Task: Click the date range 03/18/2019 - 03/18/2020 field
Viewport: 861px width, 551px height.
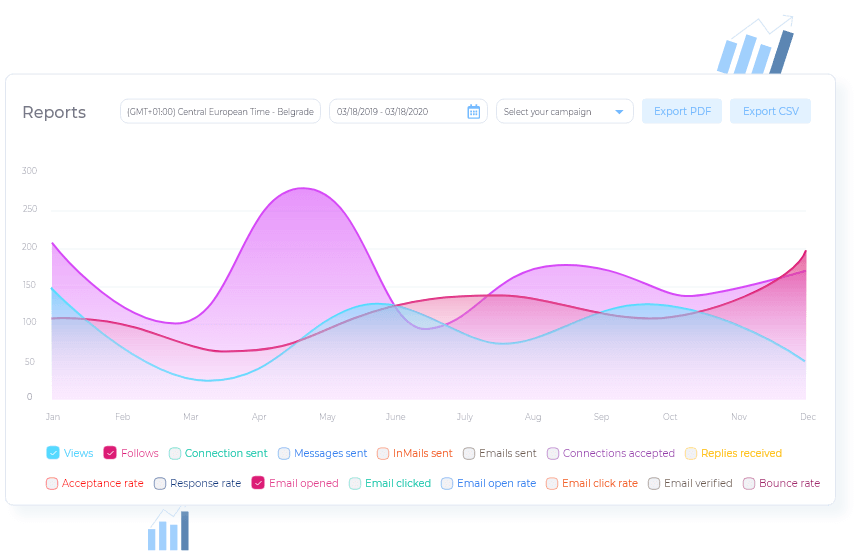Action: [x=408, y=112]
